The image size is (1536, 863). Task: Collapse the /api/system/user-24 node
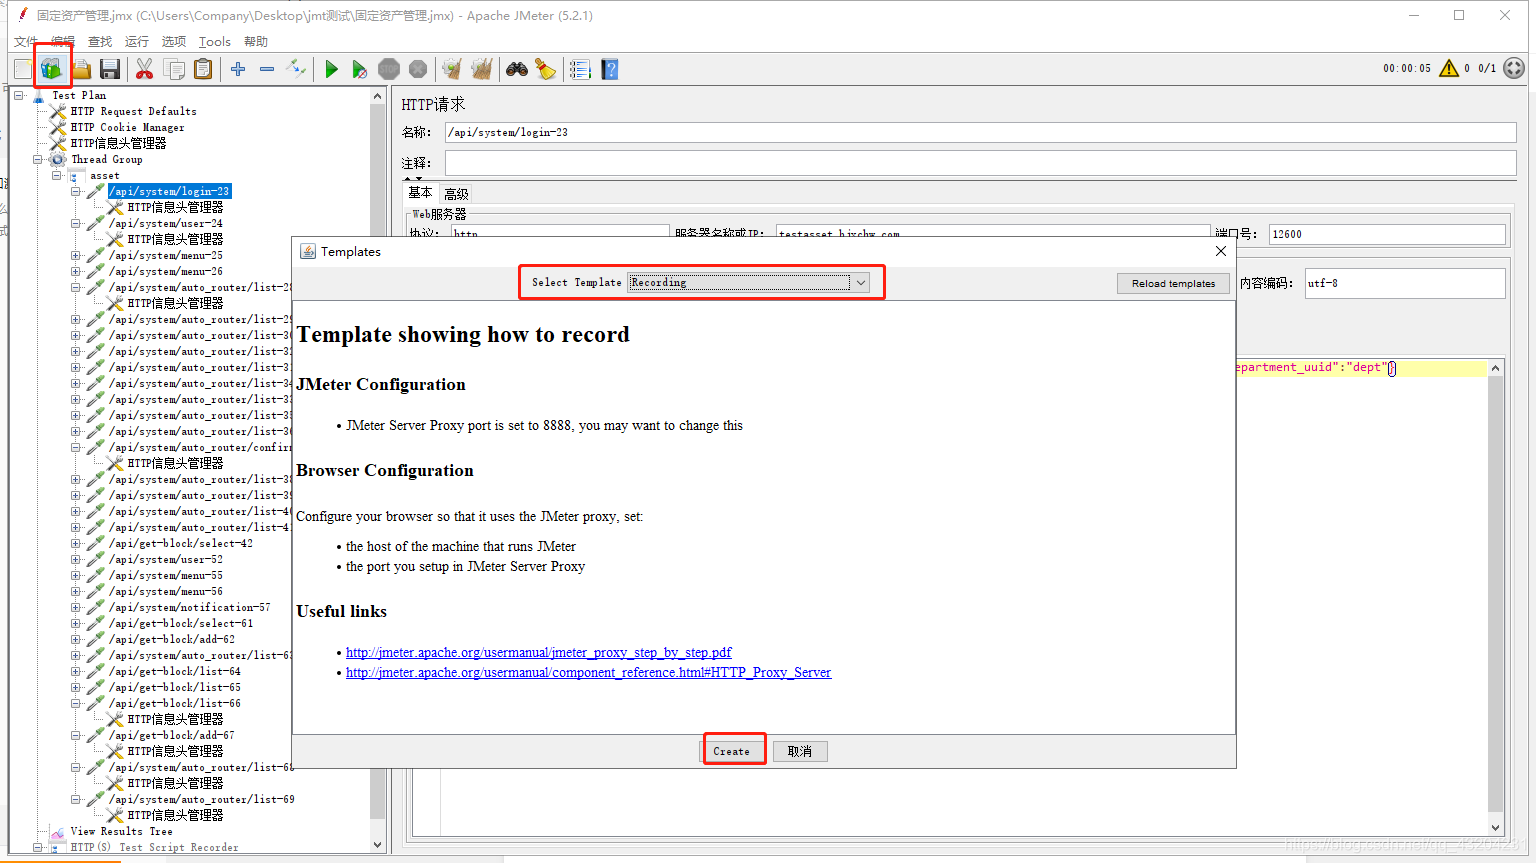76,223
